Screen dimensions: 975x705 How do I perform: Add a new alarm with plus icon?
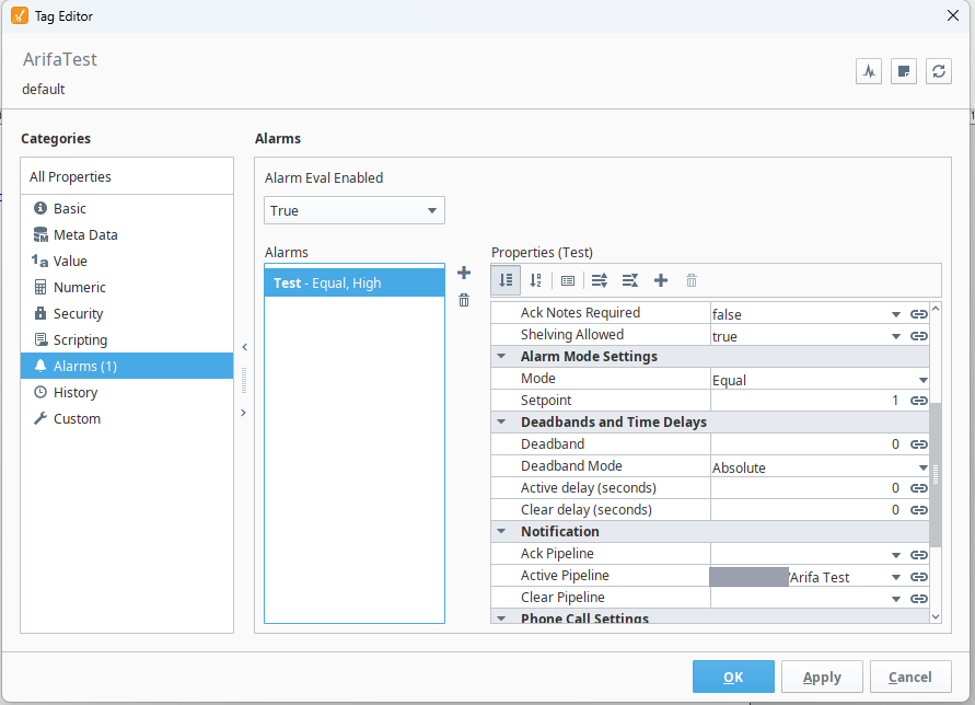[x=464, y=273]
